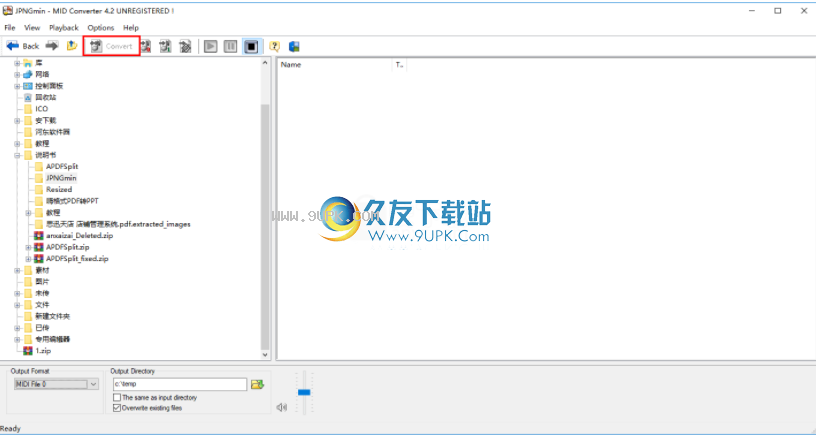816x438 pixels.
Task: Click the Convert toolbar button
Action: pos(111,46)
